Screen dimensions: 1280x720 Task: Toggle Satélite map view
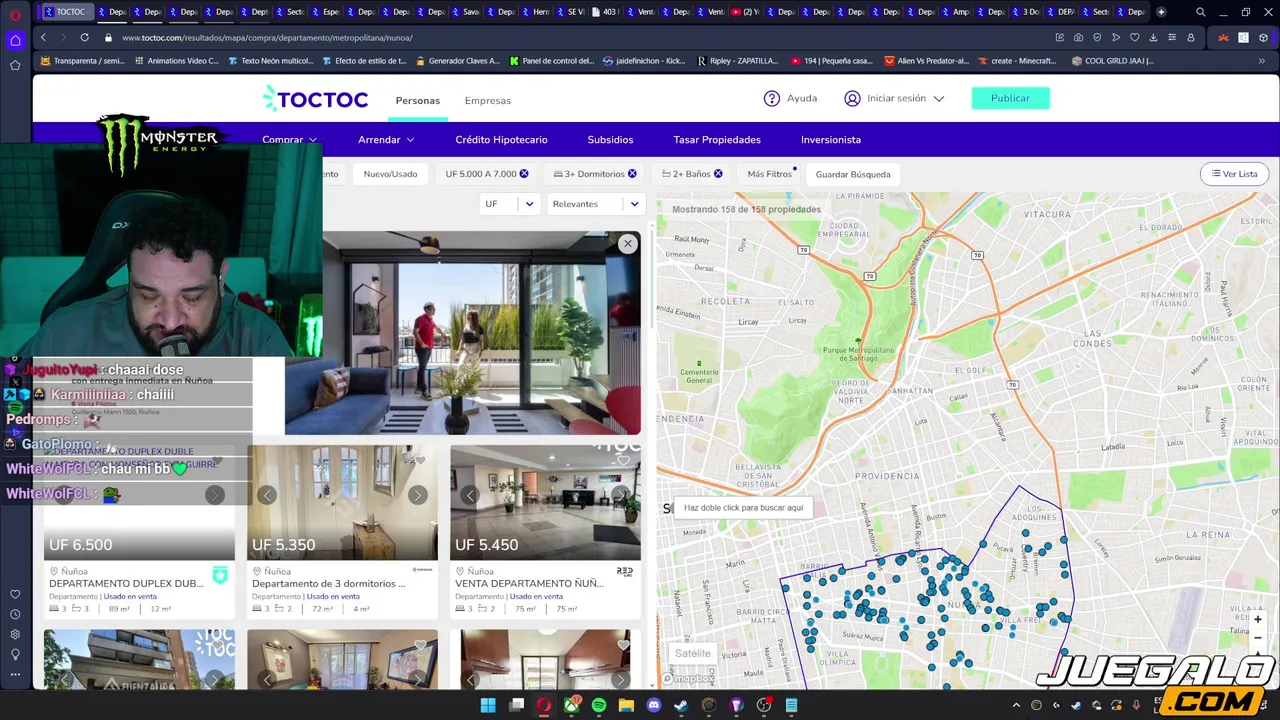pos(692,654)
